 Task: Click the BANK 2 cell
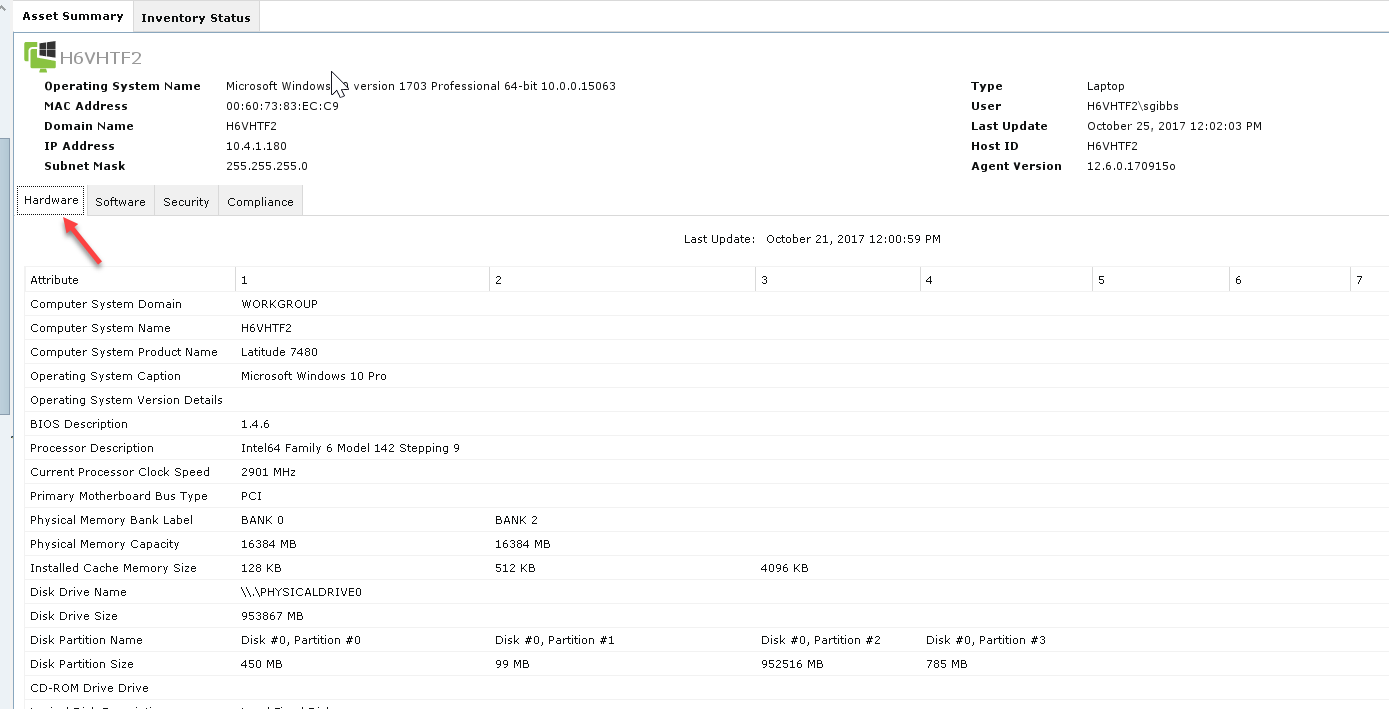click(x=516, y=520)
